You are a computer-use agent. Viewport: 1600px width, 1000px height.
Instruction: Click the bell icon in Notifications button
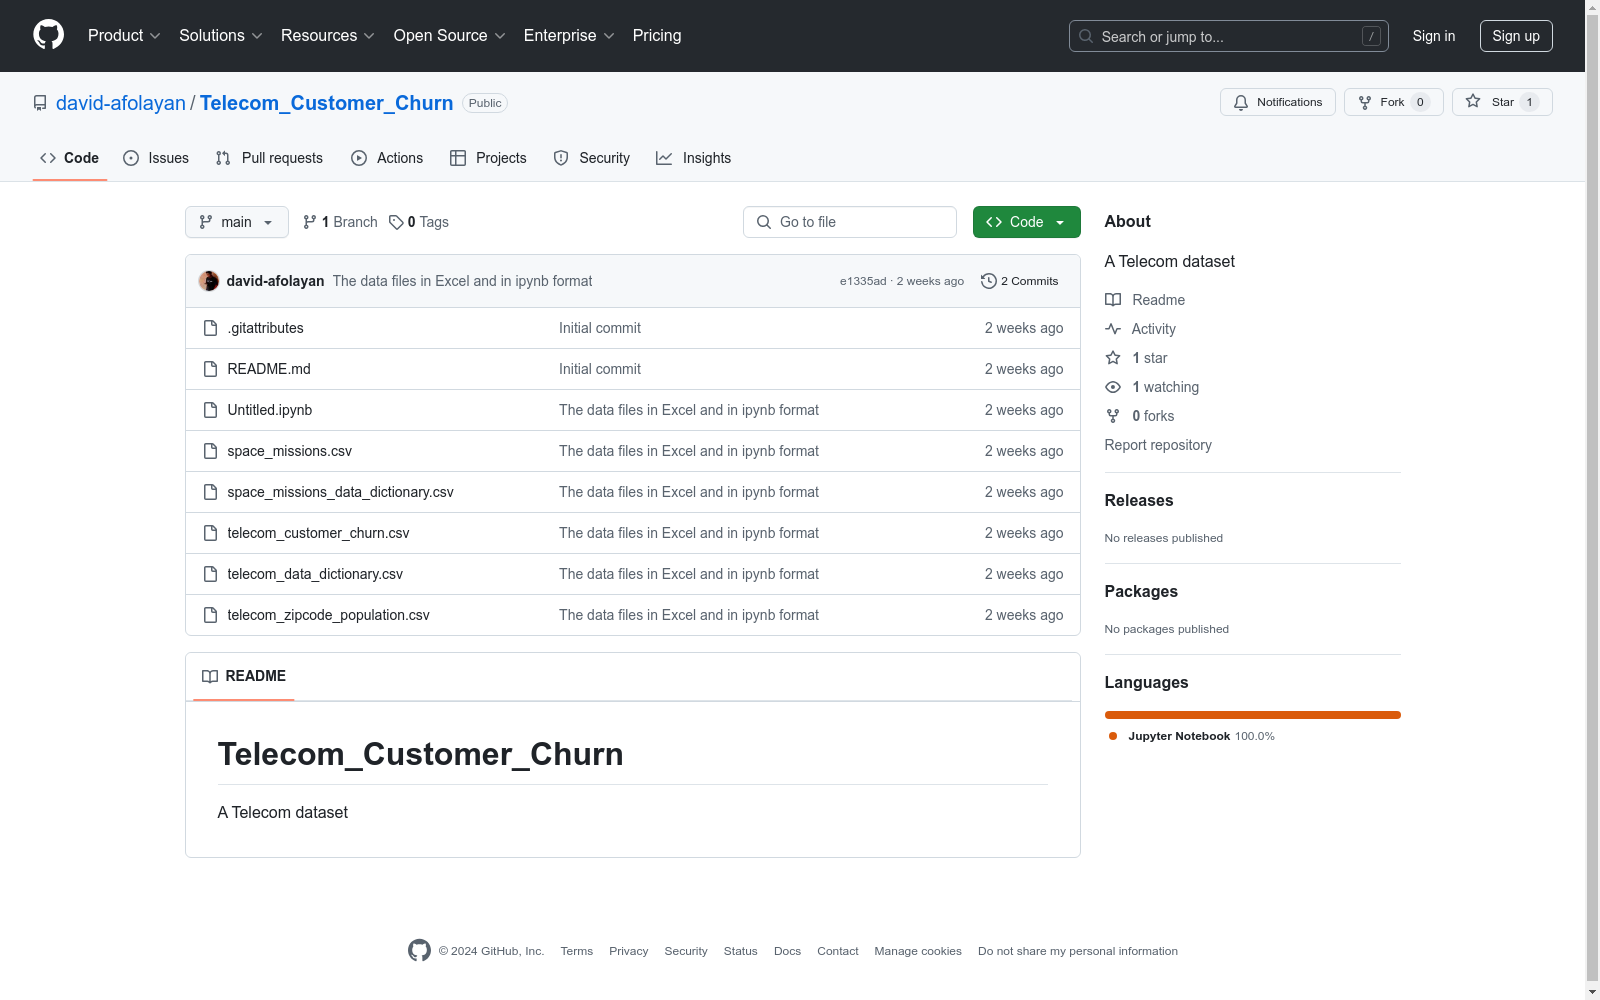(1241, 102)
